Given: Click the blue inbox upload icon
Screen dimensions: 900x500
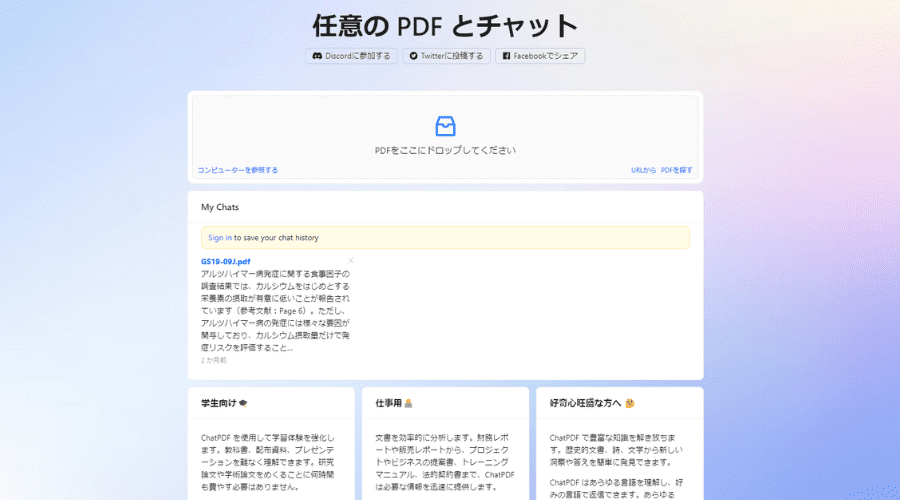Looking at the screenshot, I should [445, 126].
